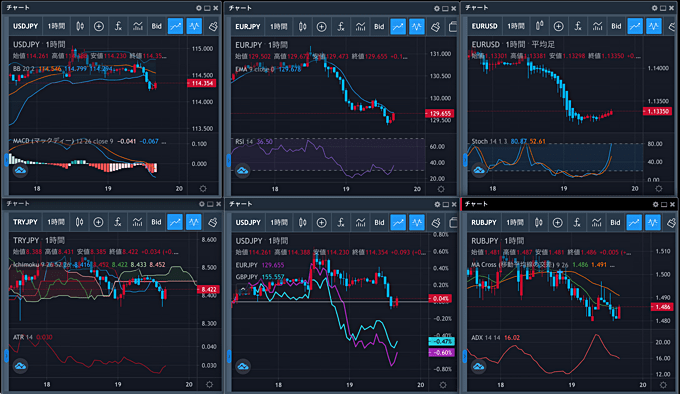Select the 'ADX 14 14' indicator legend
This screenshot has width=680, height=394.
486,338
